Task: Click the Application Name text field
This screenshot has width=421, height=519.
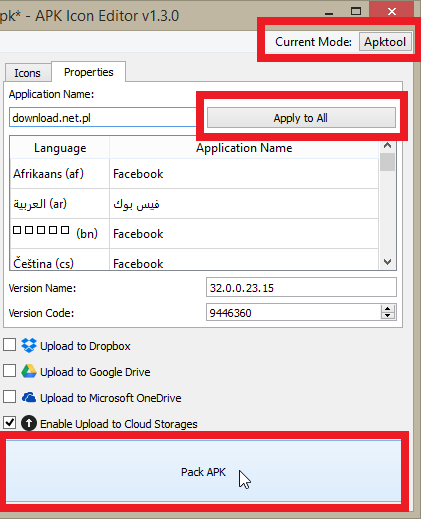Action: [103, 118]
